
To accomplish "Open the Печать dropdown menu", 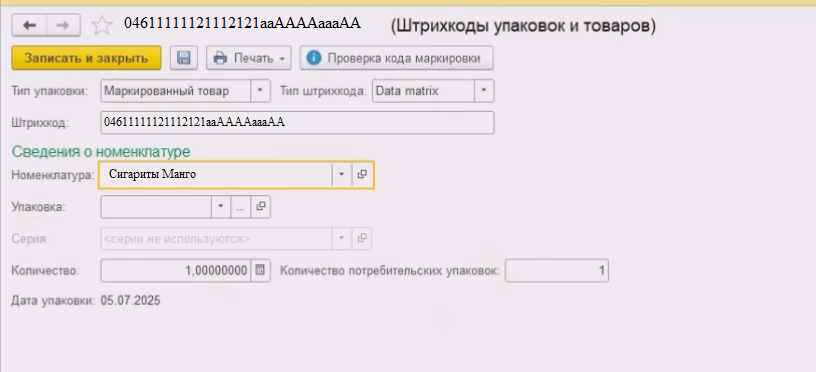I will coord(249,58).
